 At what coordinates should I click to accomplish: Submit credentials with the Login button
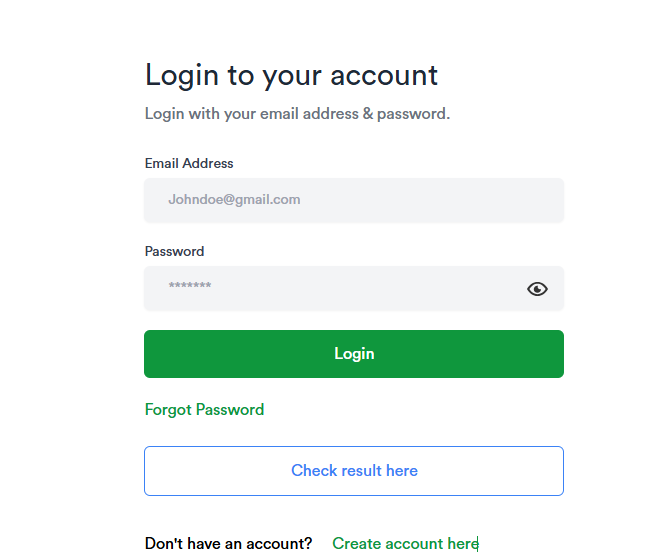354,354
